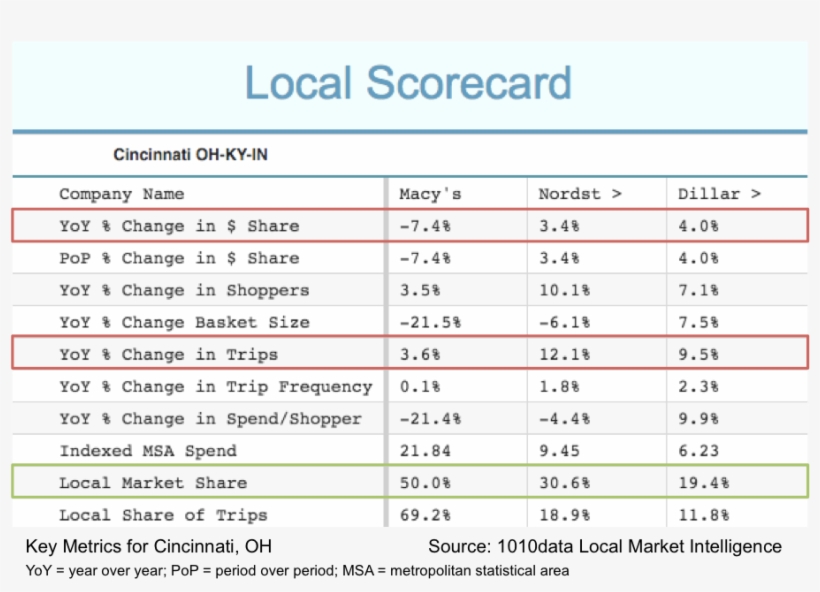Click the Company Name header cell
This screenshot has width=820, height=592.
(121, 194)
